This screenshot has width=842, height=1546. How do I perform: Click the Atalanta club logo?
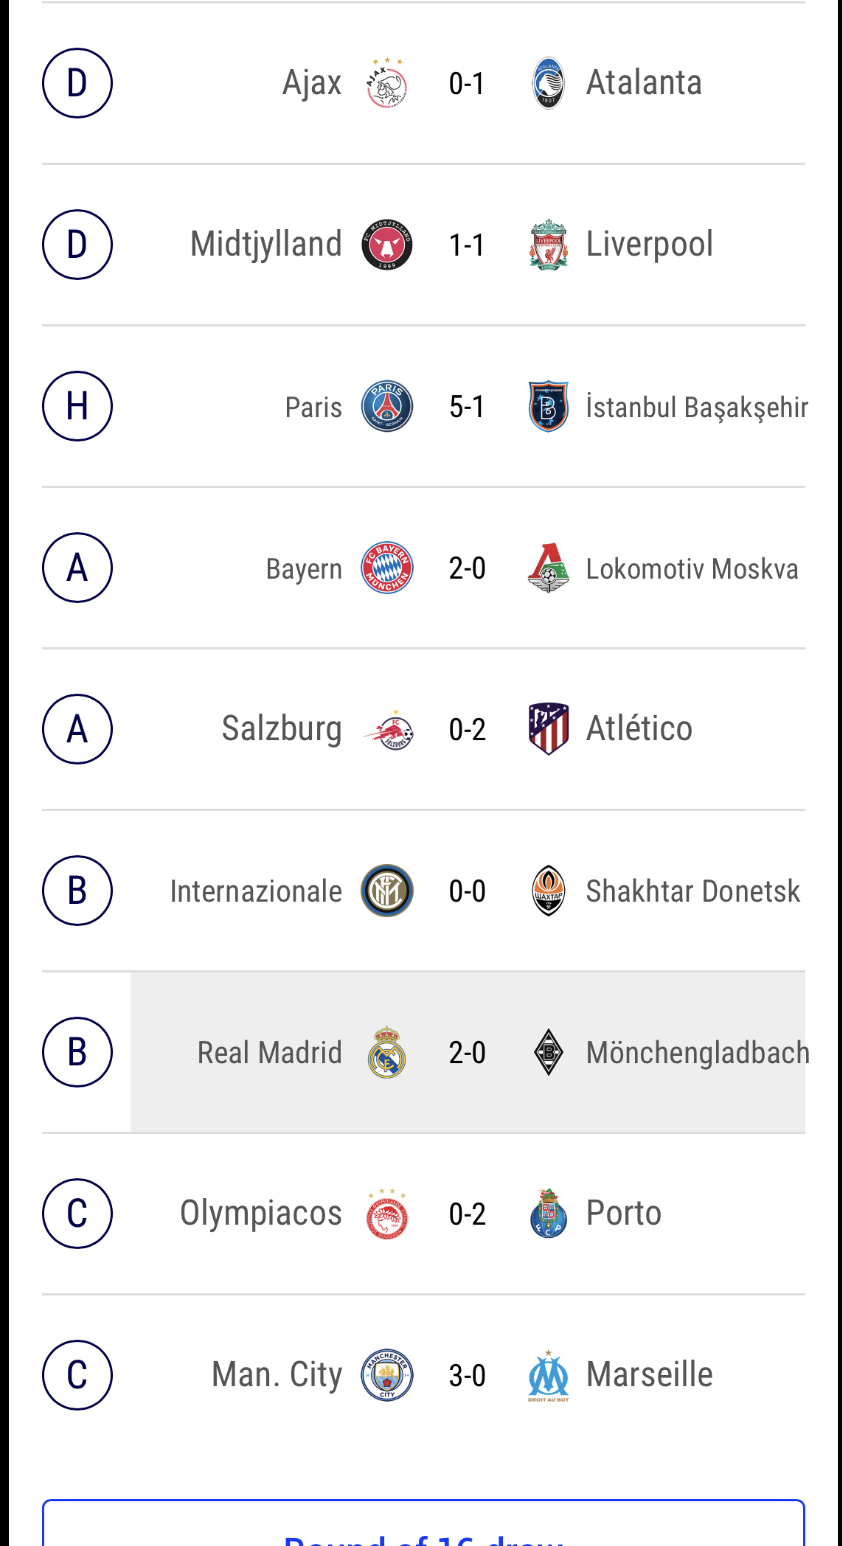548,82
